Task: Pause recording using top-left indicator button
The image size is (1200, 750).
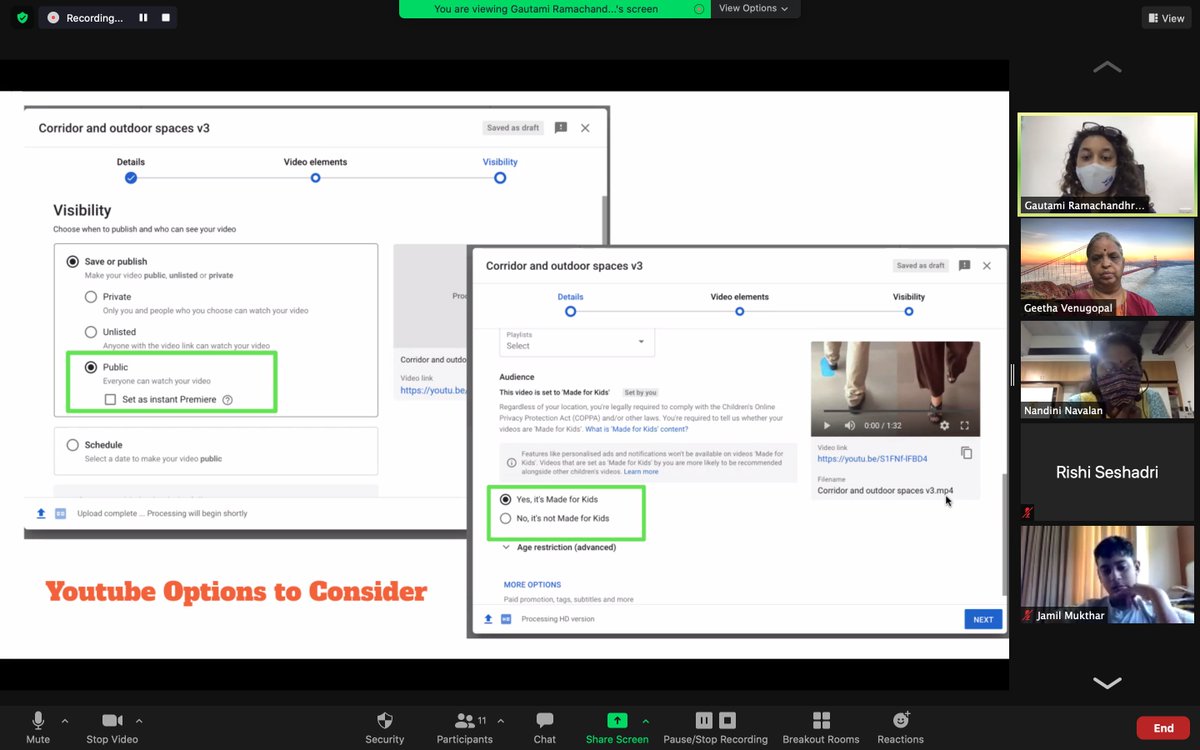Action: (x=144, y=17)
